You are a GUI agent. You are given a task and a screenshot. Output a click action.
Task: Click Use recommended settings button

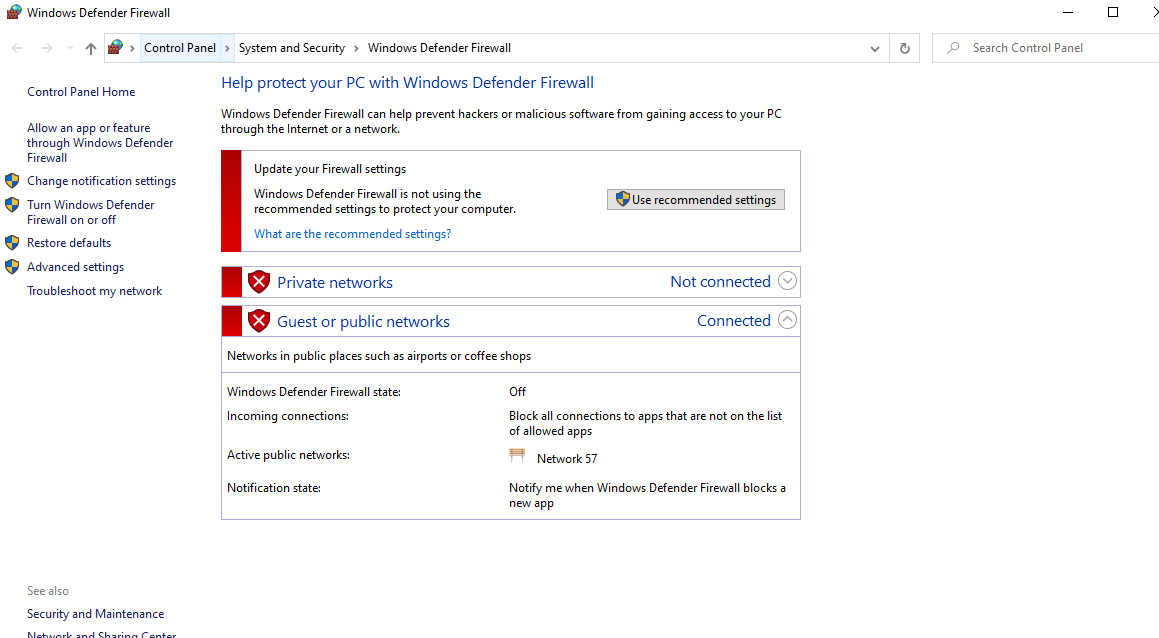696,200
